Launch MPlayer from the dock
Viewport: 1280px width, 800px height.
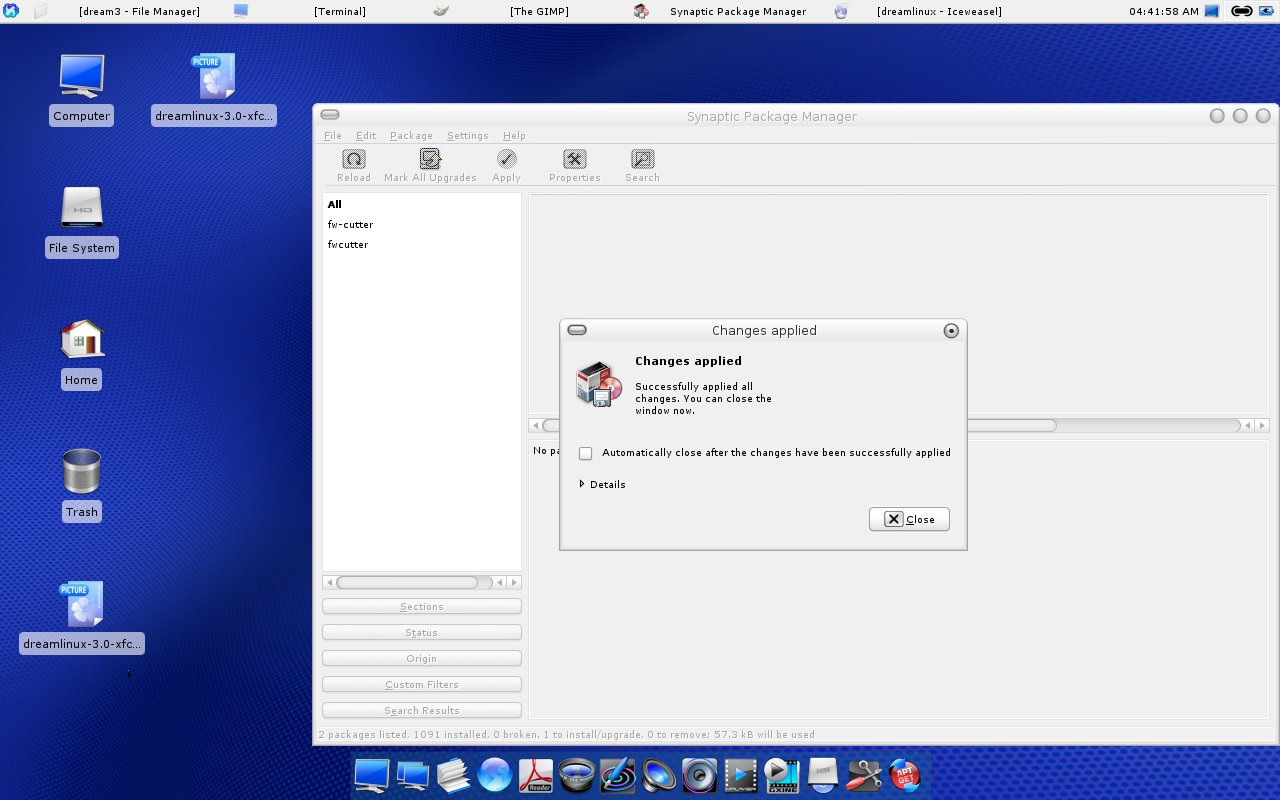pos(741,774)
